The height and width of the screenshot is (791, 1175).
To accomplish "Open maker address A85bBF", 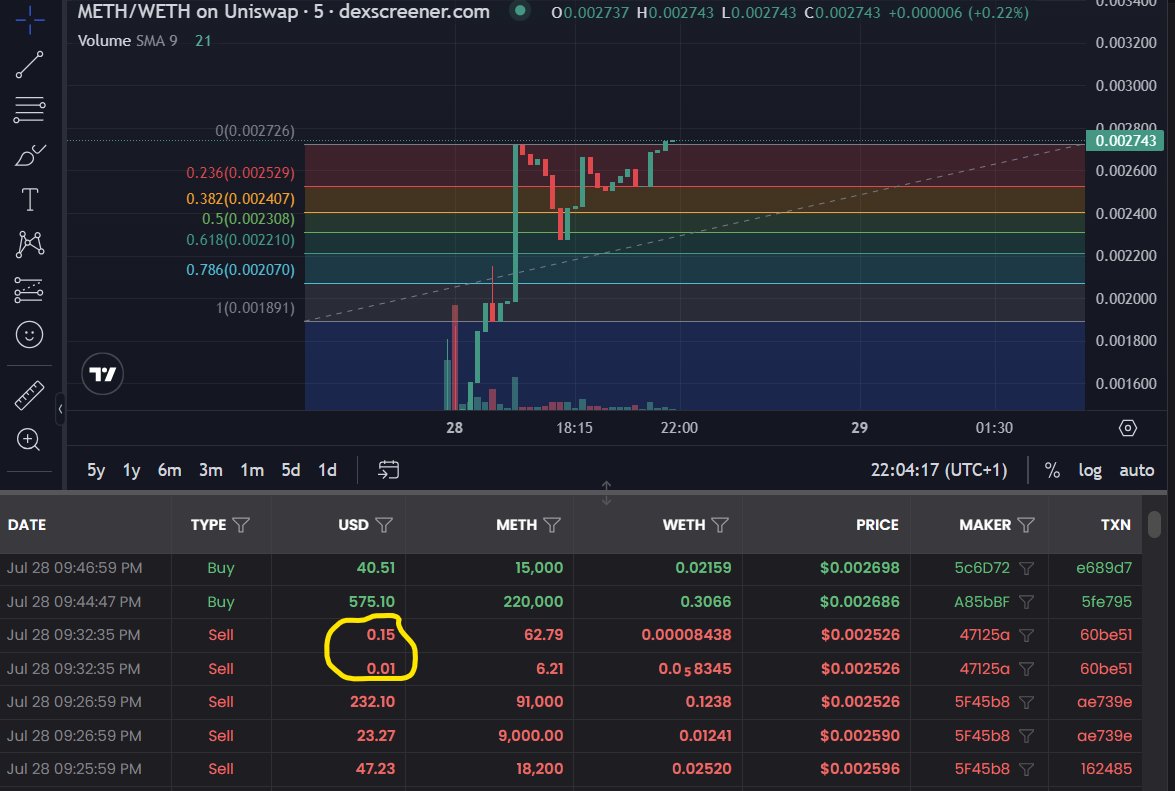I will click(x=982, y=601).
